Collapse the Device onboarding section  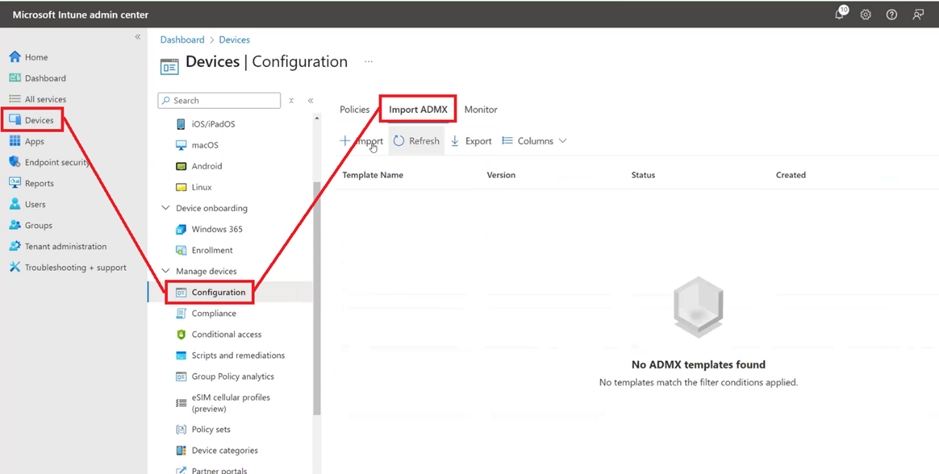166,208
